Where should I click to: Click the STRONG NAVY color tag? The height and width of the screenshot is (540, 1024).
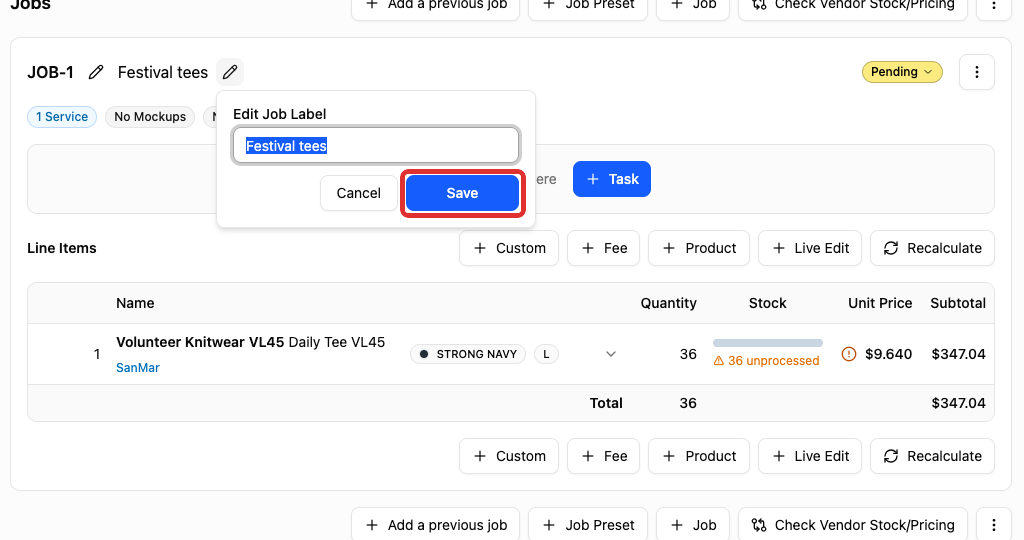468,354
